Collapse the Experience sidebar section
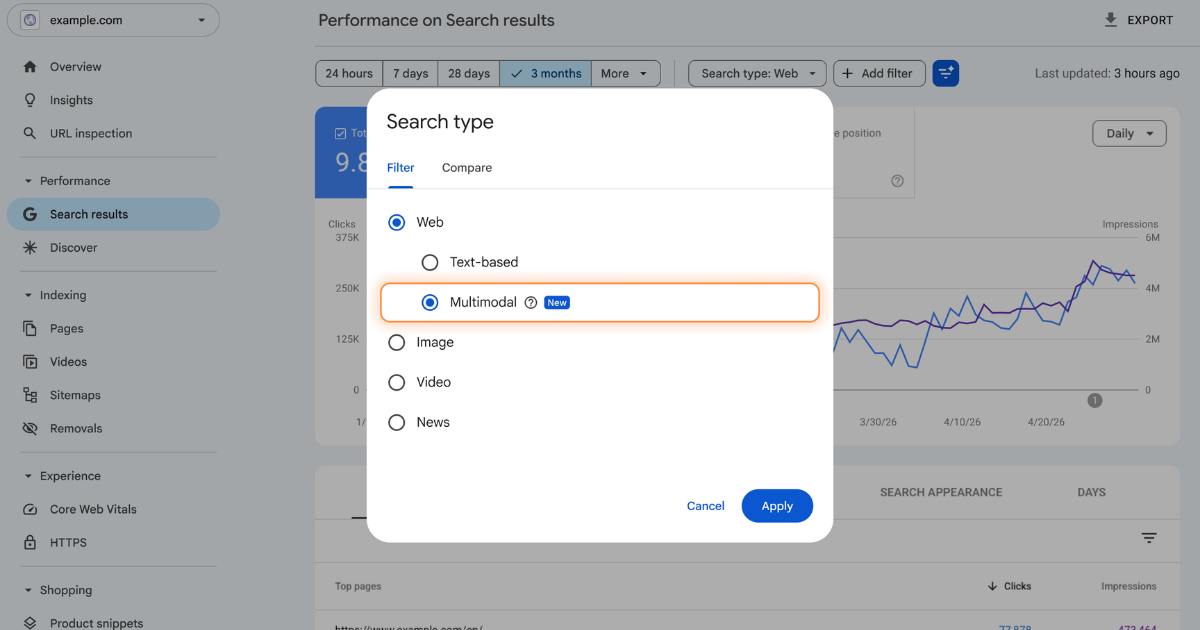Screen dimensions: 1200x630 click(x=28, y=476)
